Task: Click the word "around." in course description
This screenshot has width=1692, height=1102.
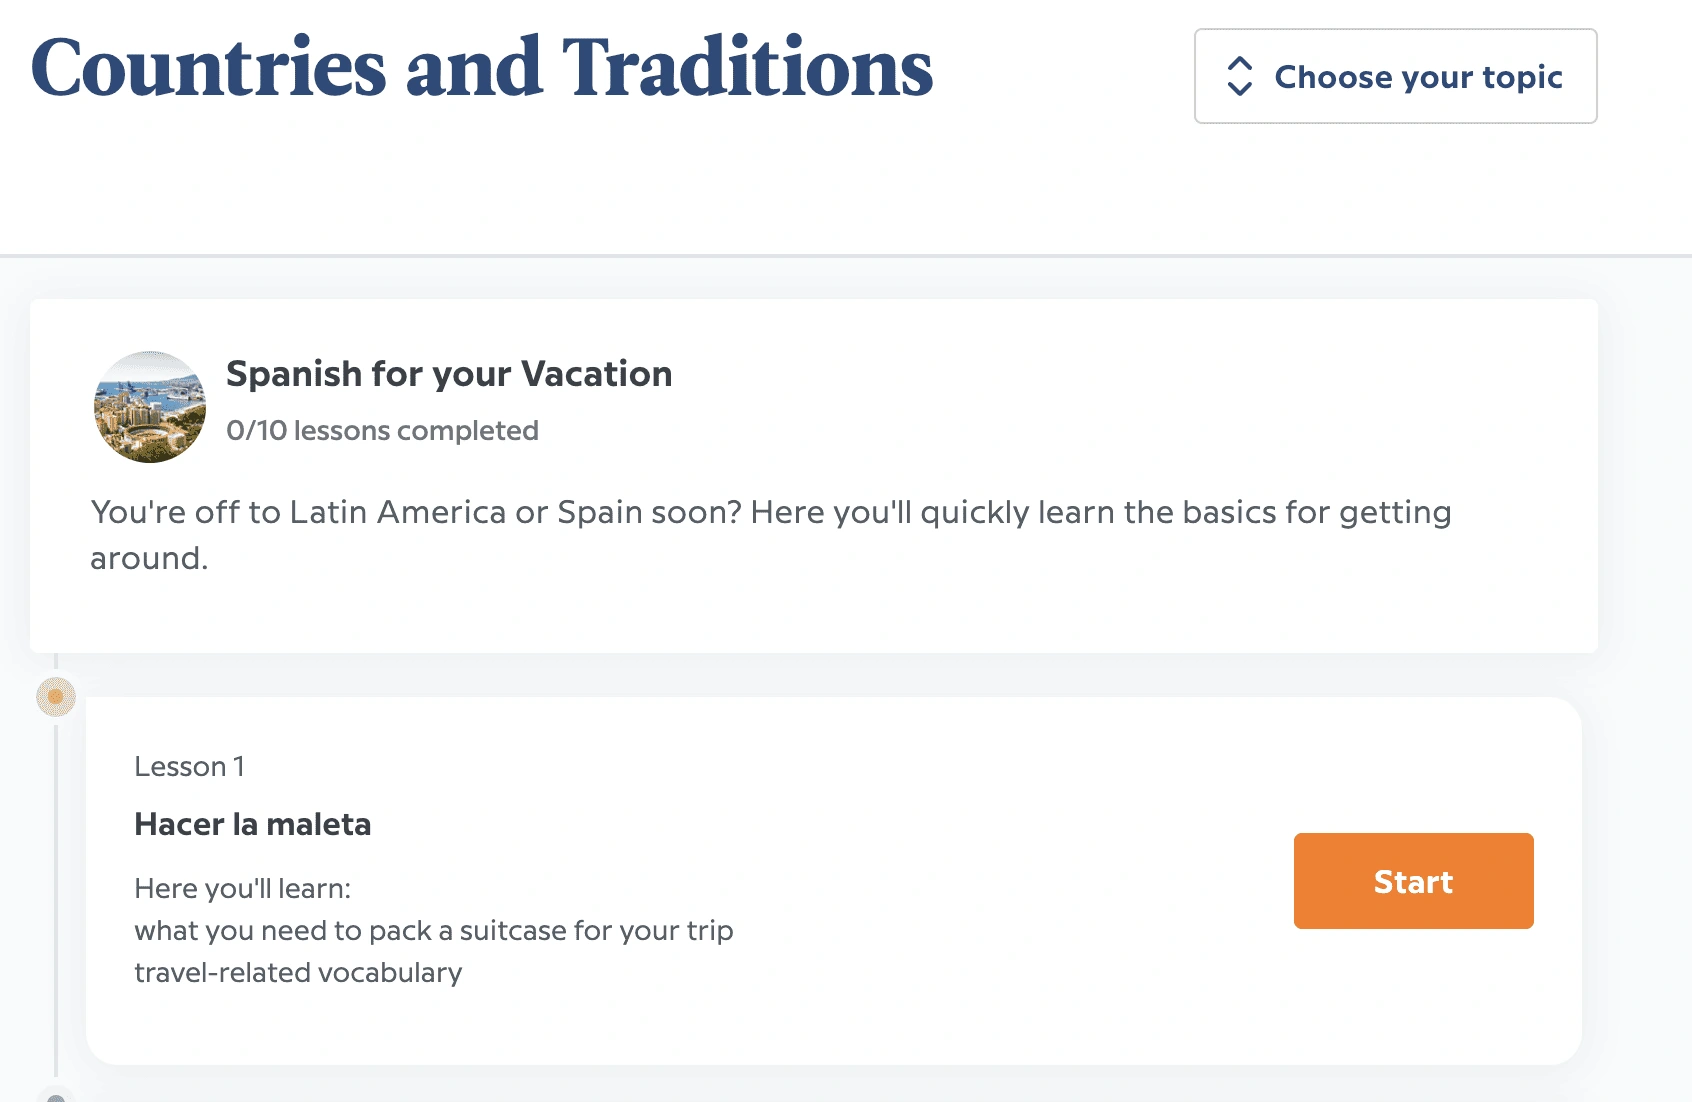Action: point(149,559)
